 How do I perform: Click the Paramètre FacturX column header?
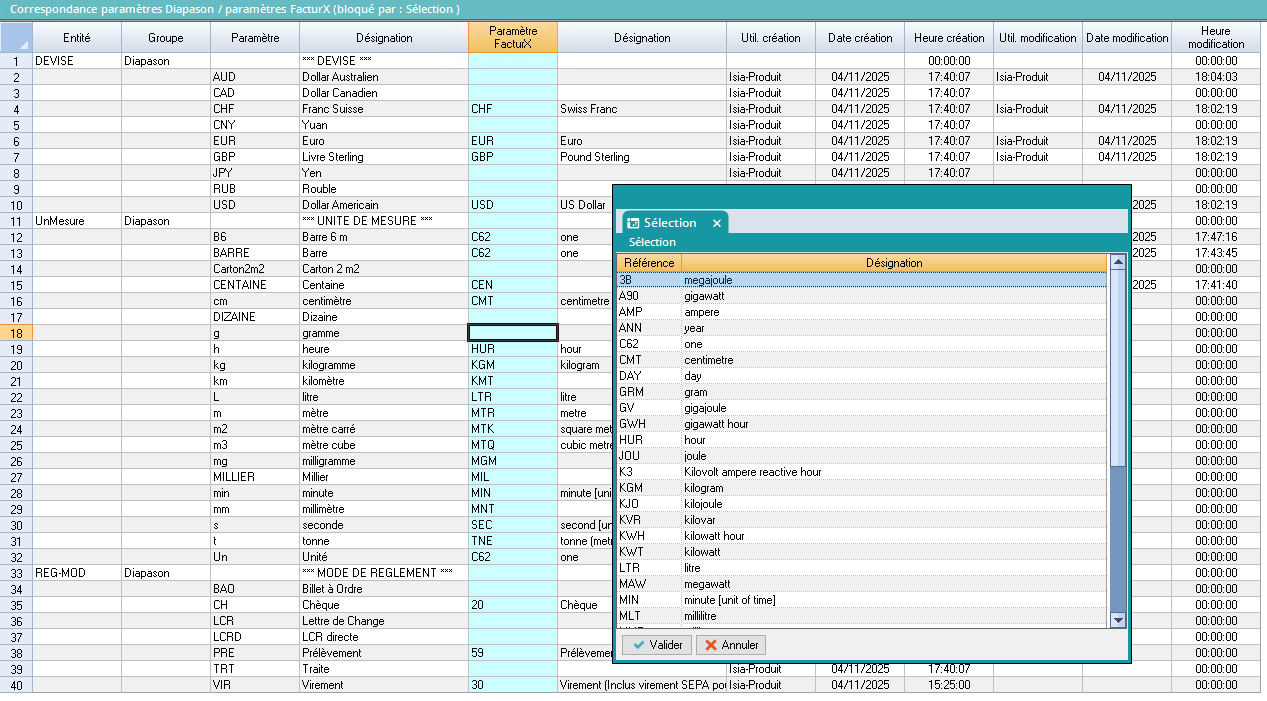pos(512,38)
